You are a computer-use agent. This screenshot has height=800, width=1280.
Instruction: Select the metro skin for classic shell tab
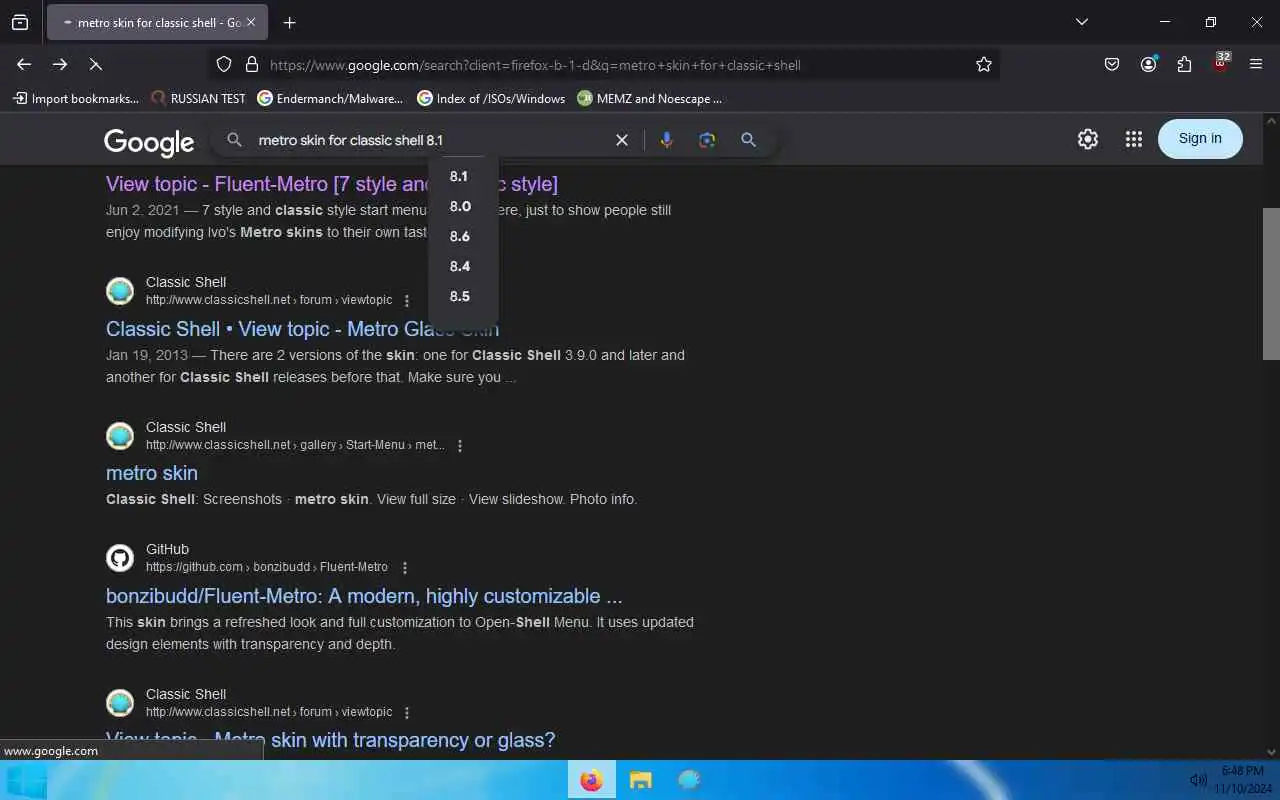coord(157,22)
